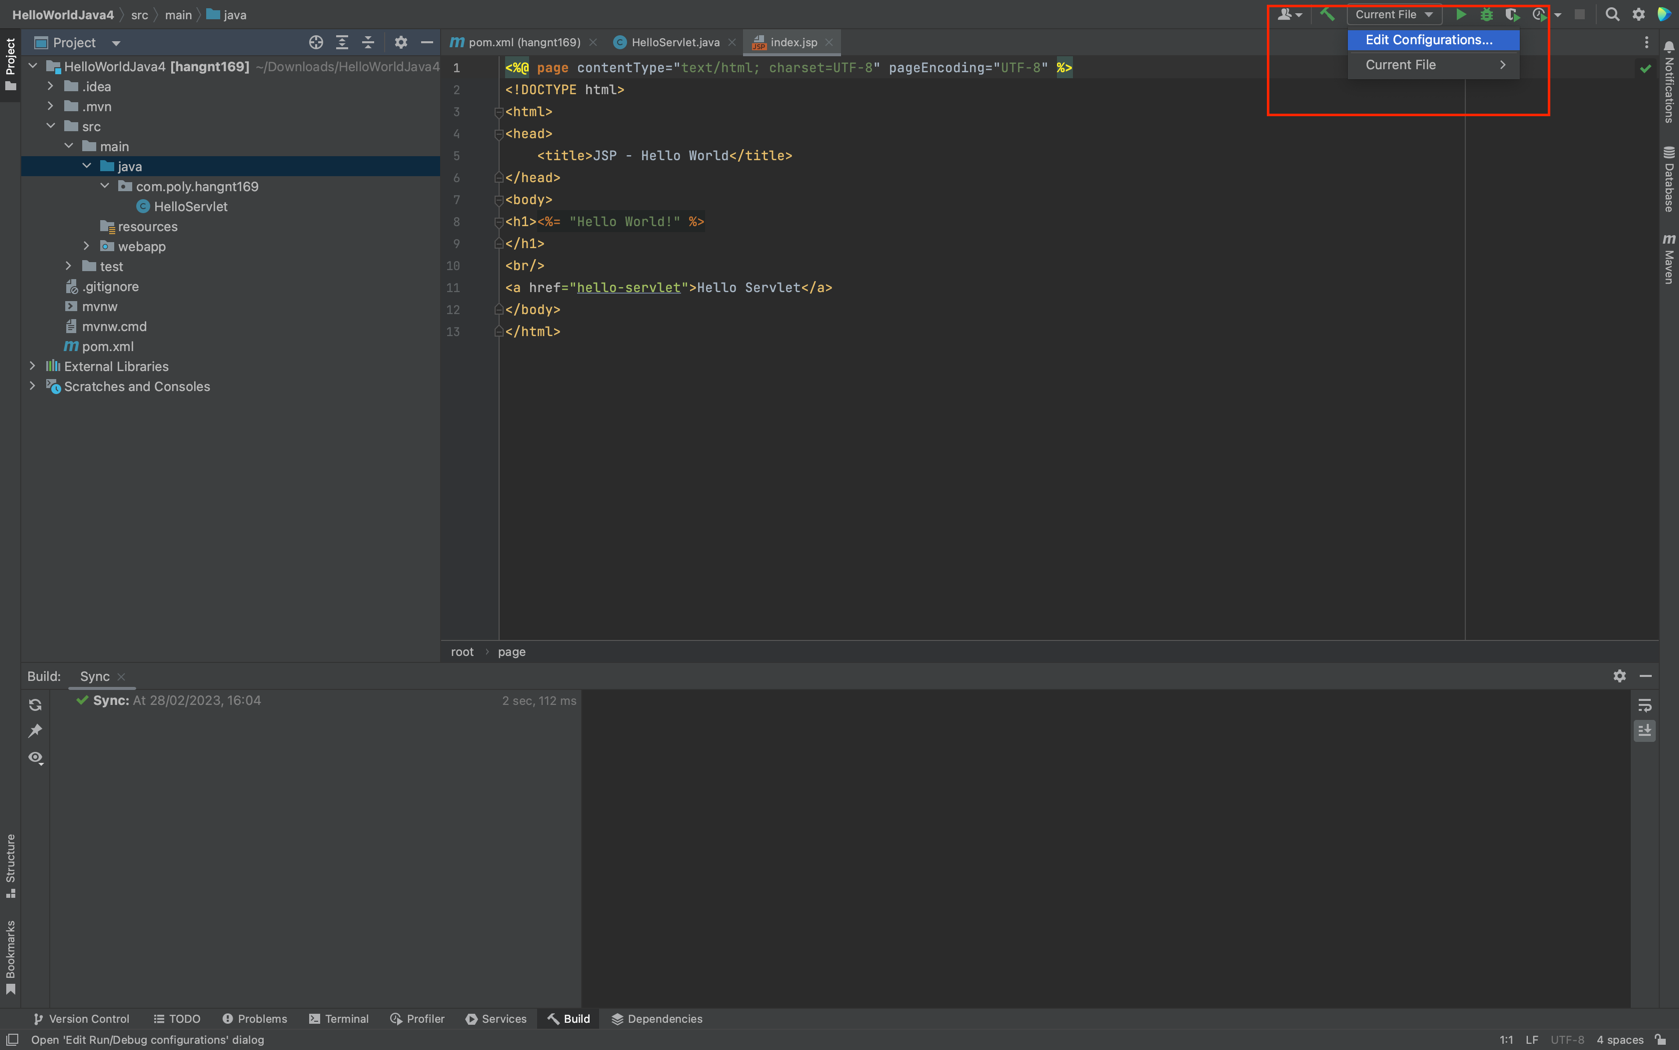Collapse the com.poly.hangnt169 package
Viewport: 1679px width, 1050px height.
(x=105, y=187)
